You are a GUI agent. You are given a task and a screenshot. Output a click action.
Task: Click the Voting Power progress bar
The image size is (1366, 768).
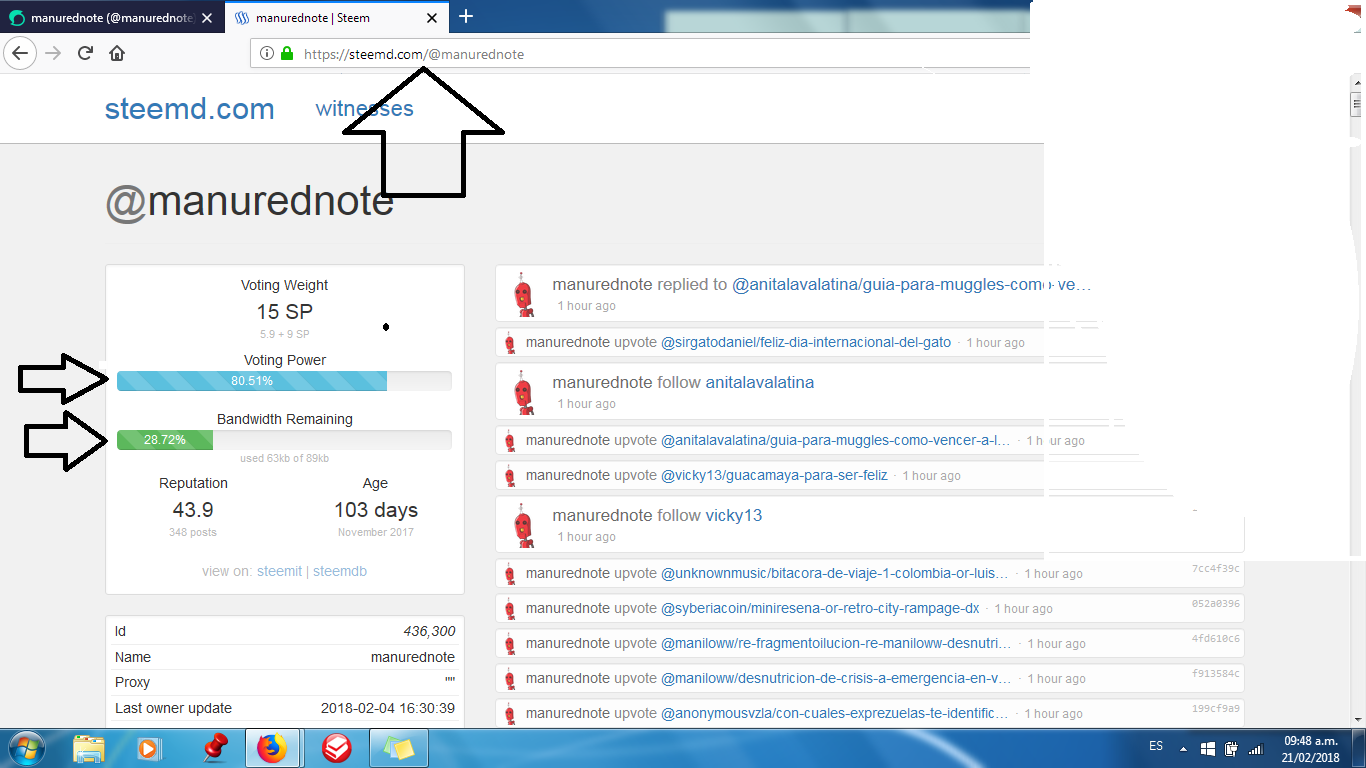point(284,381)
